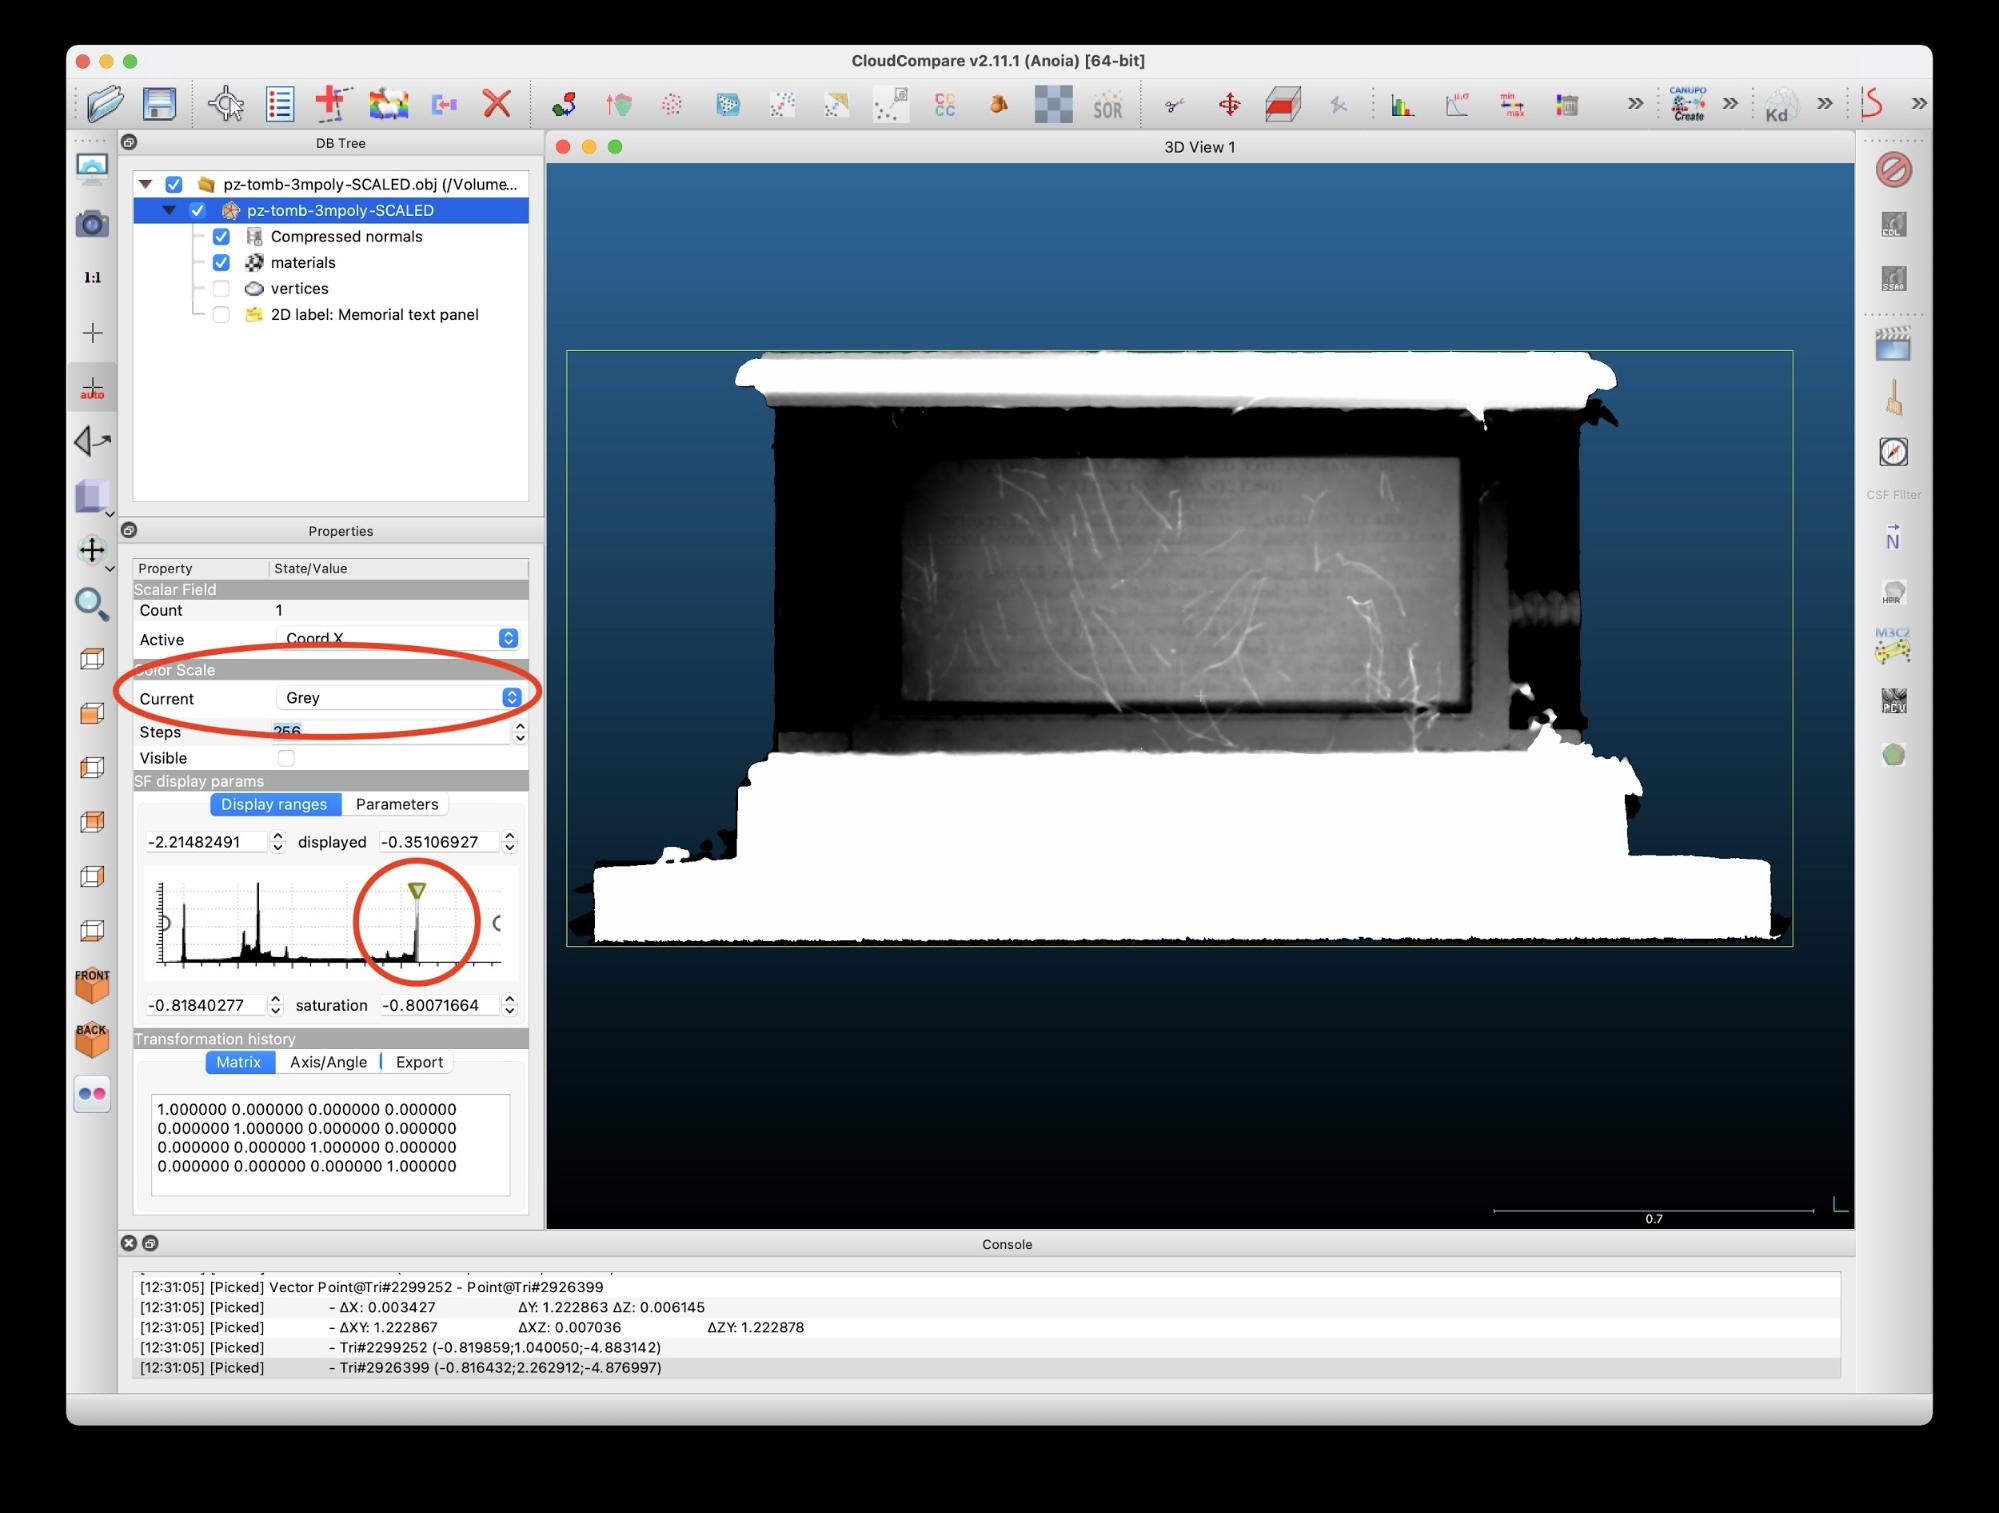Open the SOR filter tool

[1107, 104]
